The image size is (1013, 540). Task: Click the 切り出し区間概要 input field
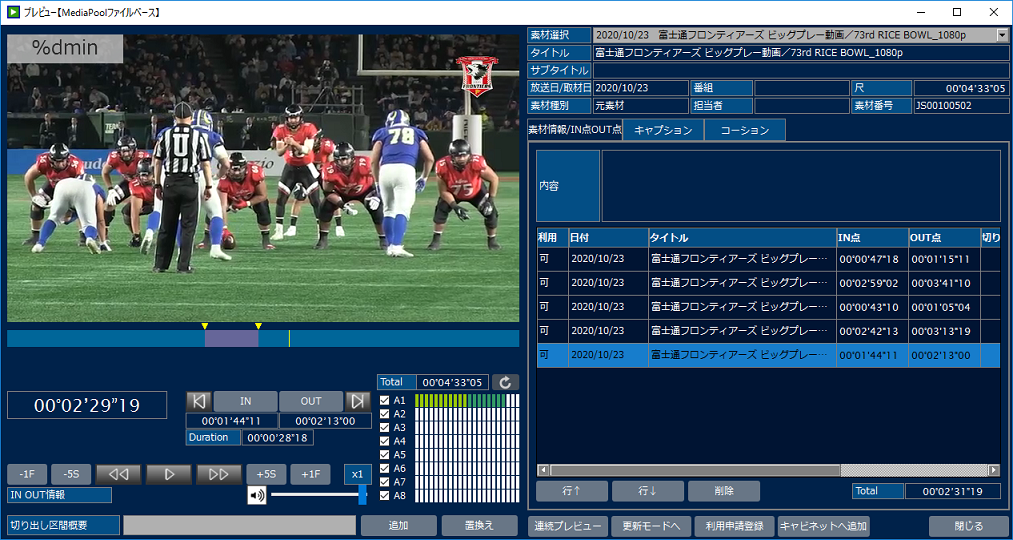point(240,525)
